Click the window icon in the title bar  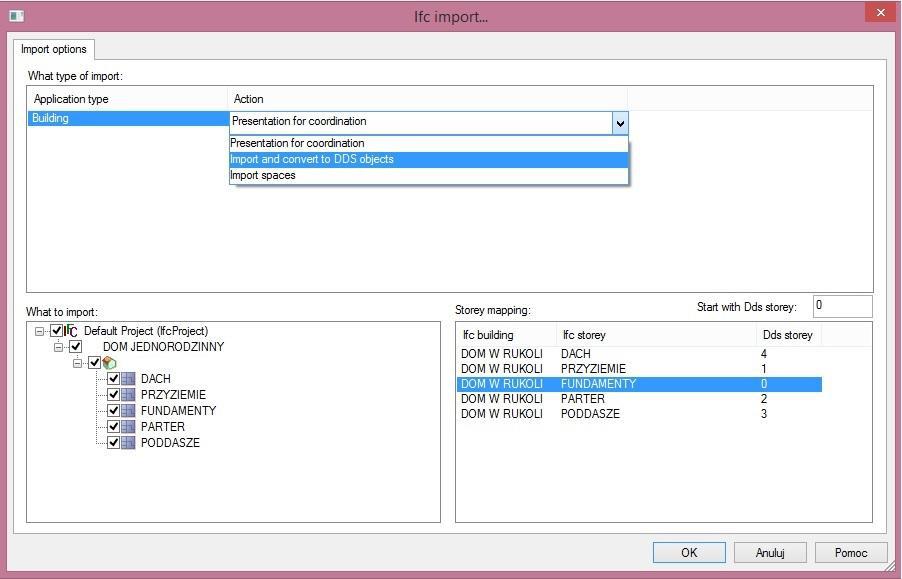(x=16, y=15)
